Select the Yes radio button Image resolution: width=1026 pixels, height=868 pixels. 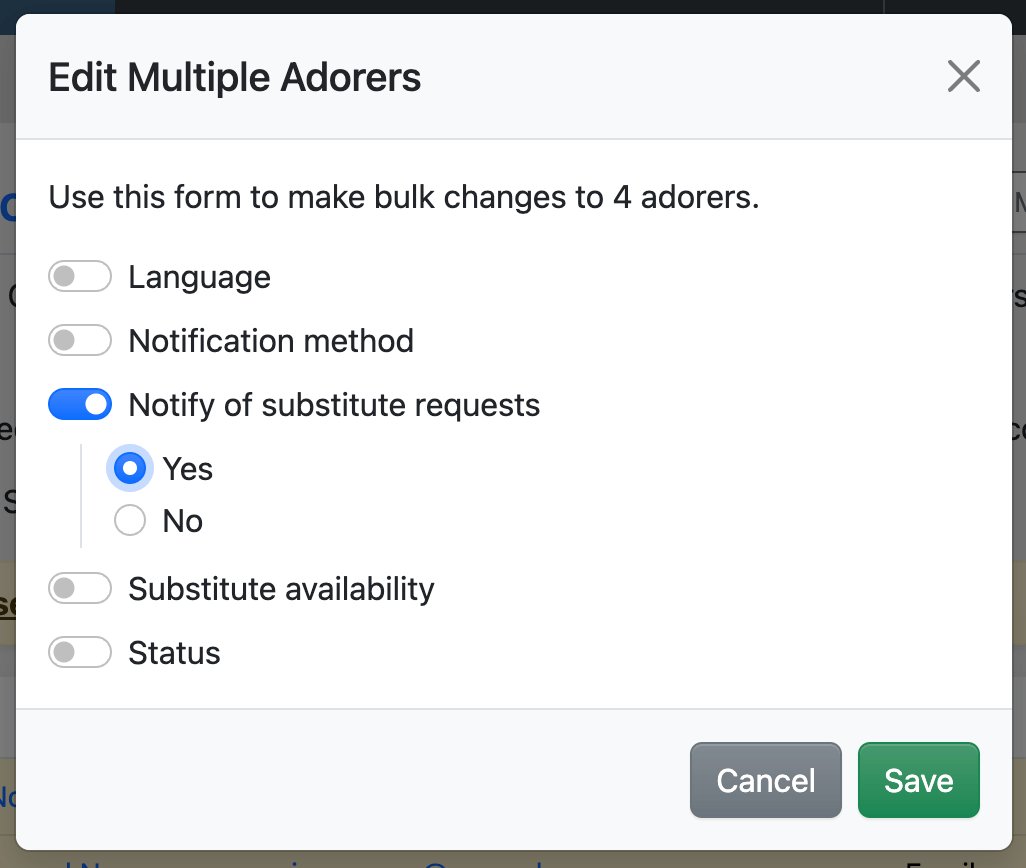click(x=130, y=469)
